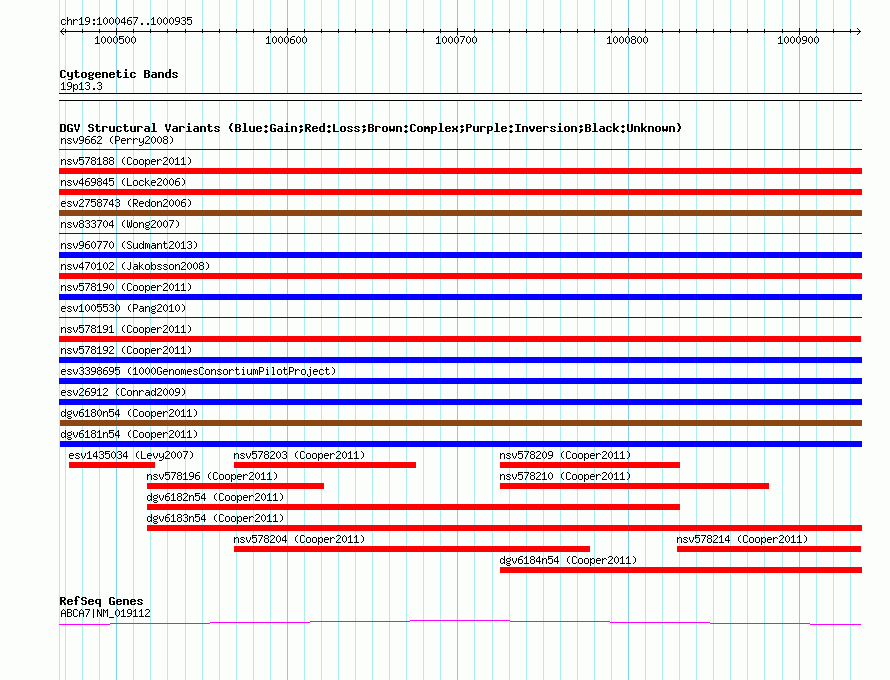Select the esv2758743 (Redon2006) brown complex bar

pyautogui.click(x=460, y=213)
